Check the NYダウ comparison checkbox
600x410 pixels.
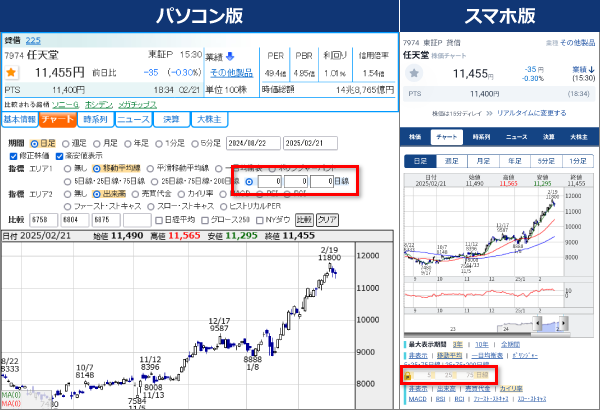tap(259, 220)
